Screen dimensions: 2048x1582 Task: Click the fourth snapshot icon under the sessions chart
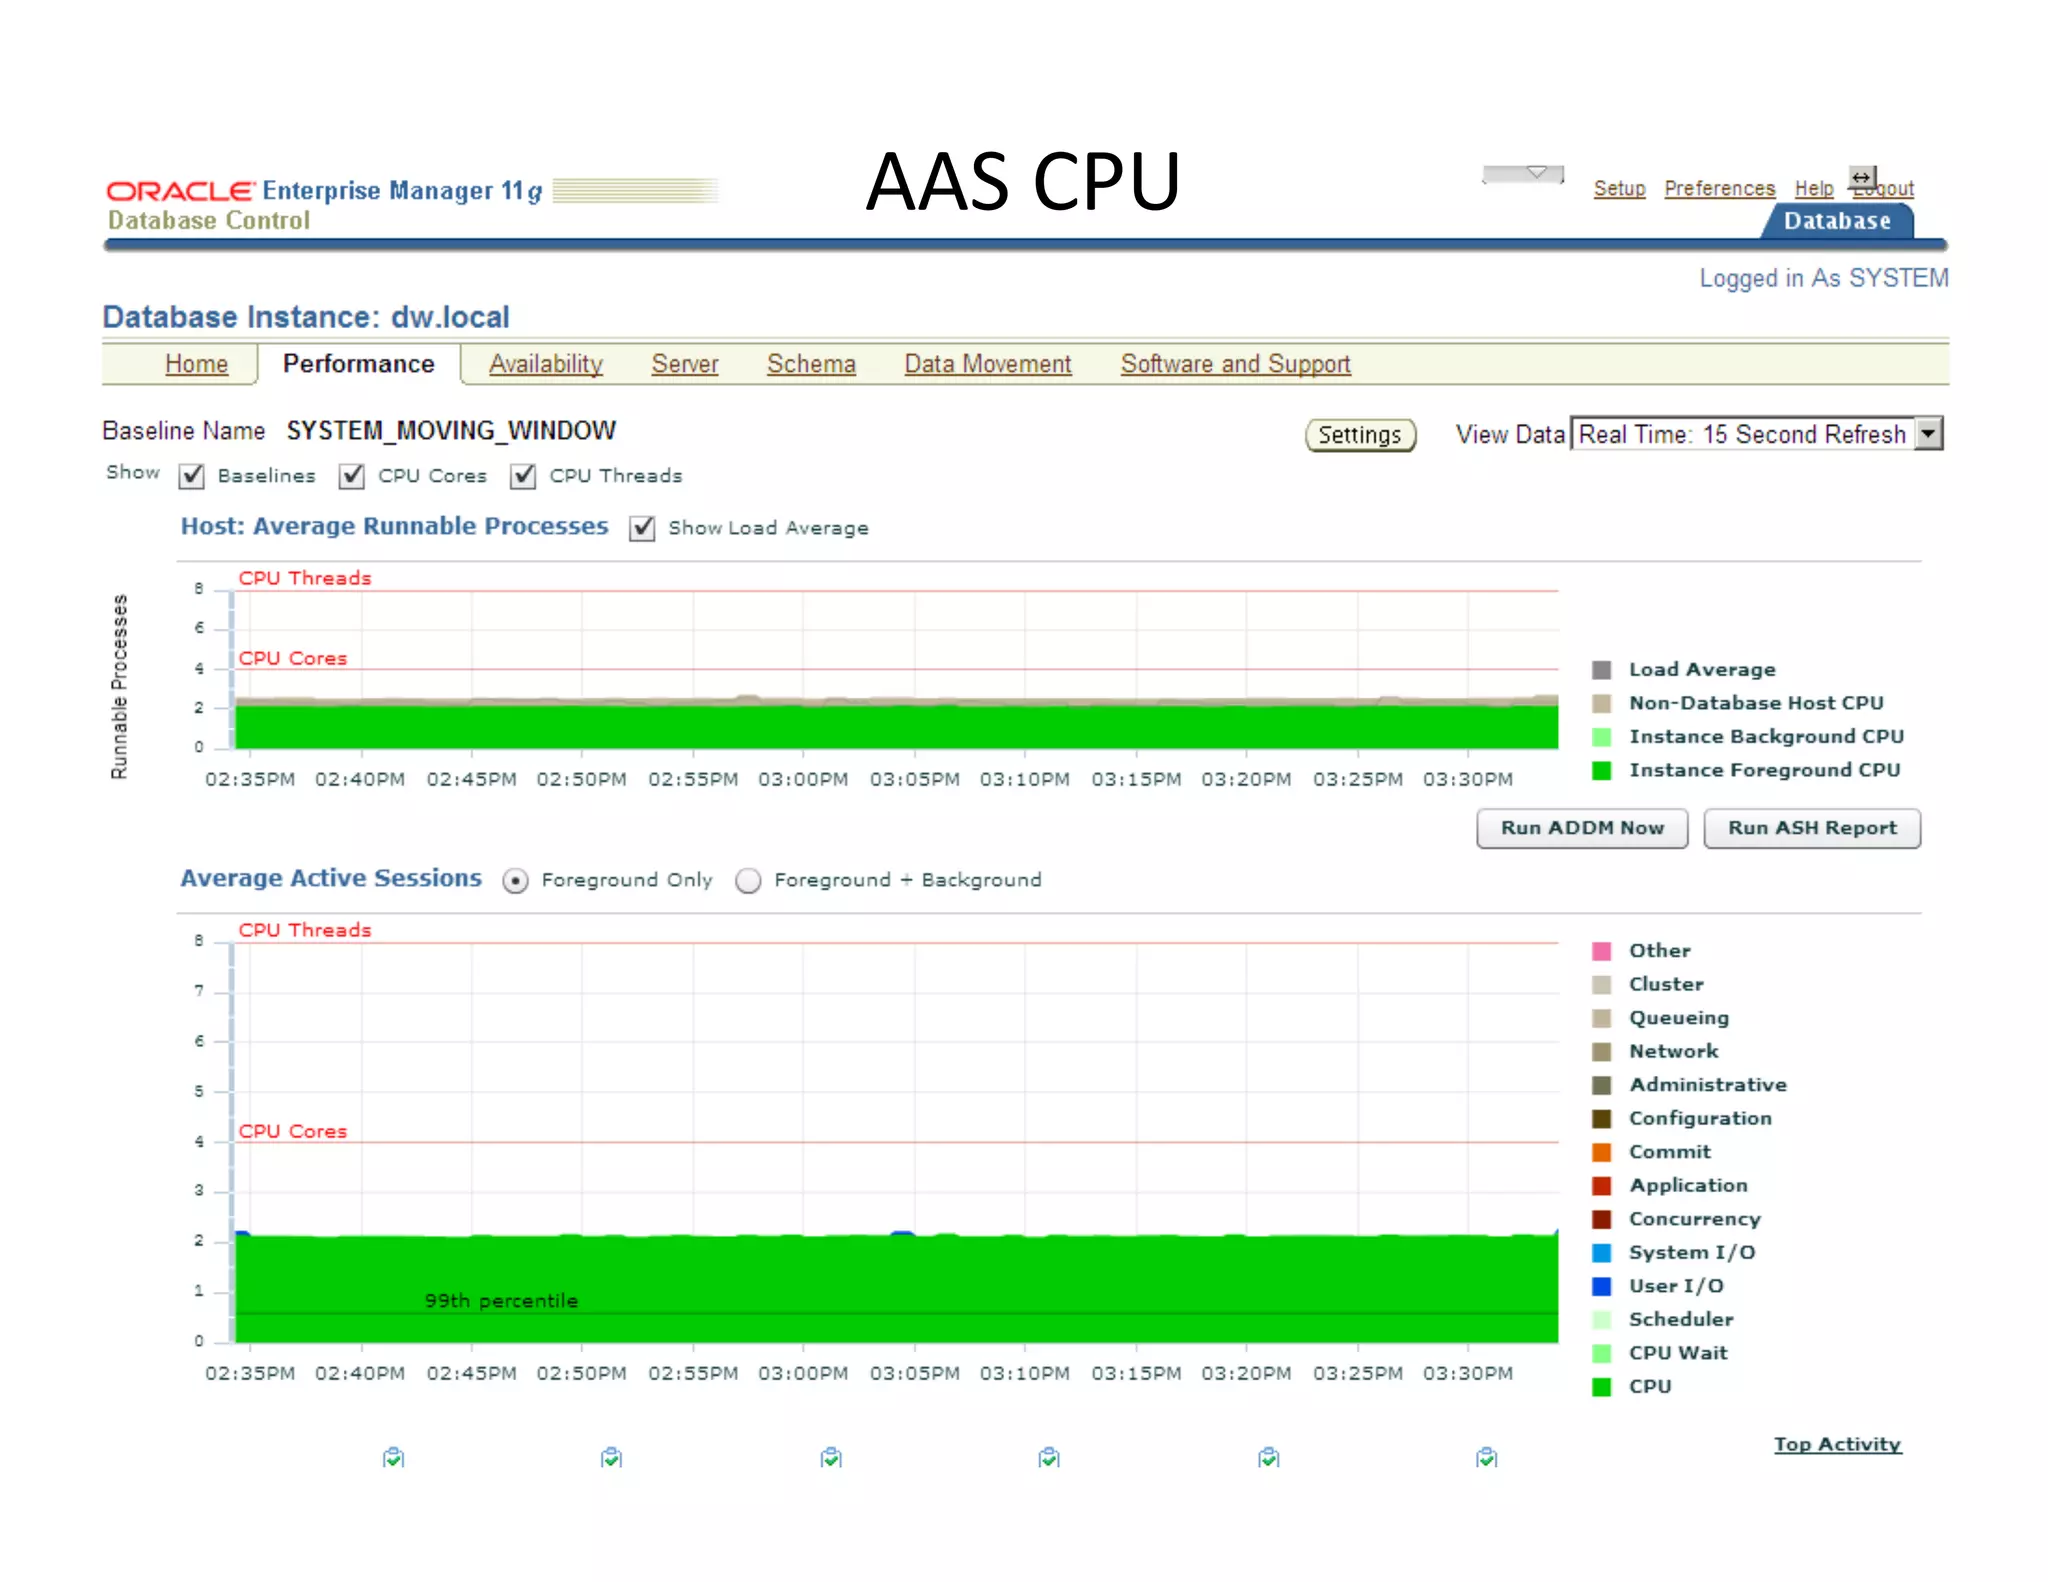1049,1457
